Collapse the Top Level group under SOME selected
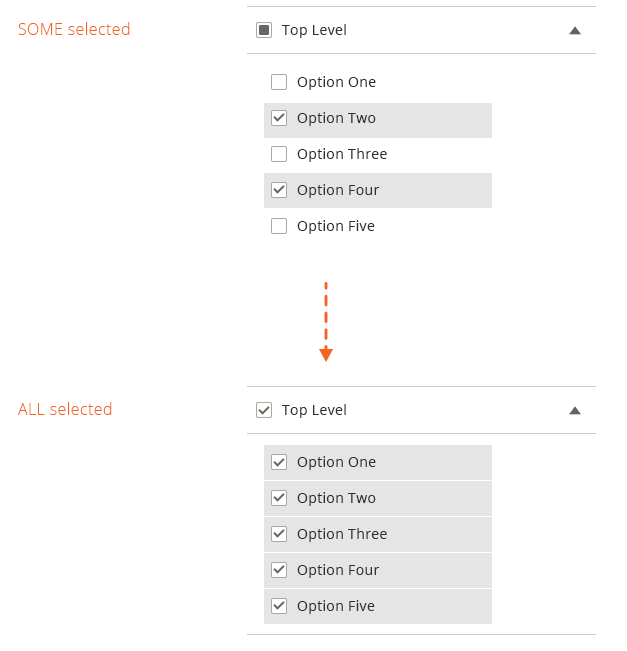 pos(574,31)
